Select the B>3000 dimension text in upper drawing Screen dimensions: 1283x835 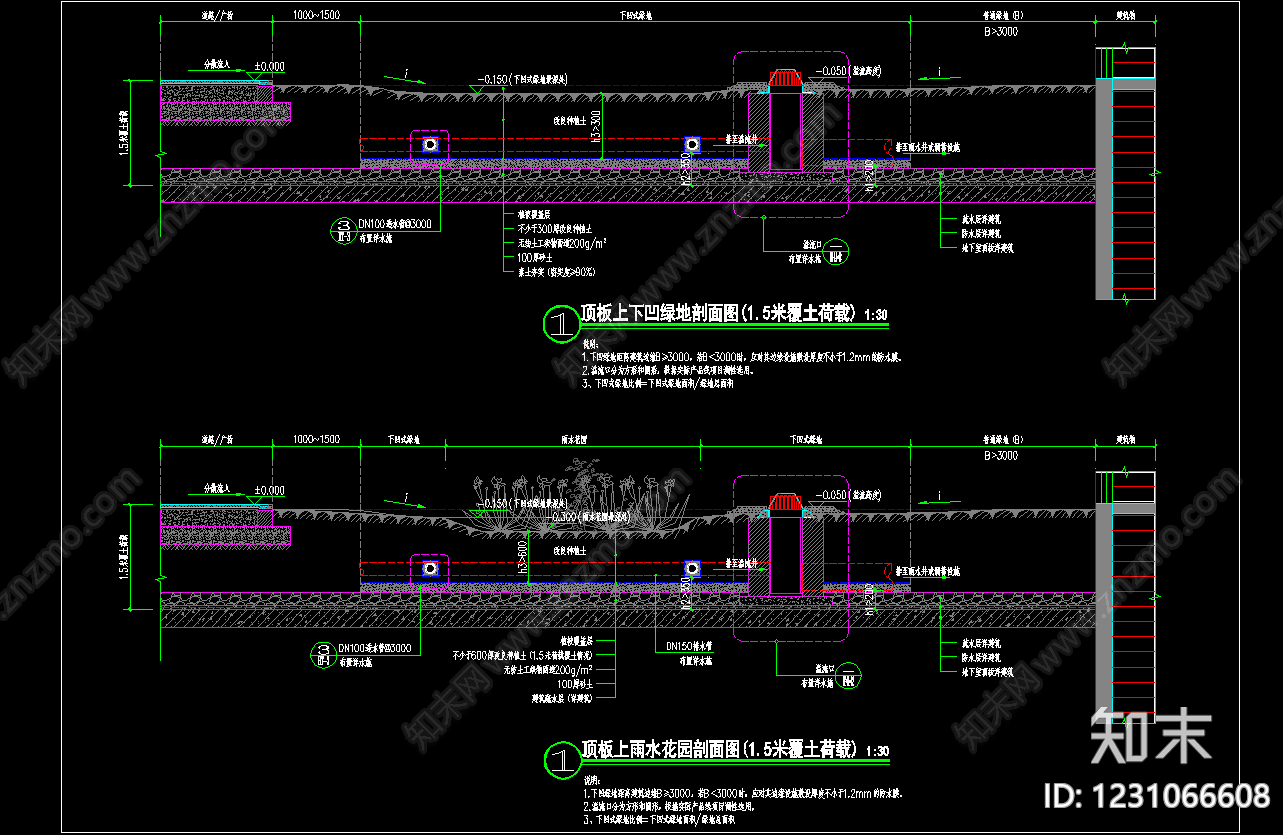point(1001,32)
